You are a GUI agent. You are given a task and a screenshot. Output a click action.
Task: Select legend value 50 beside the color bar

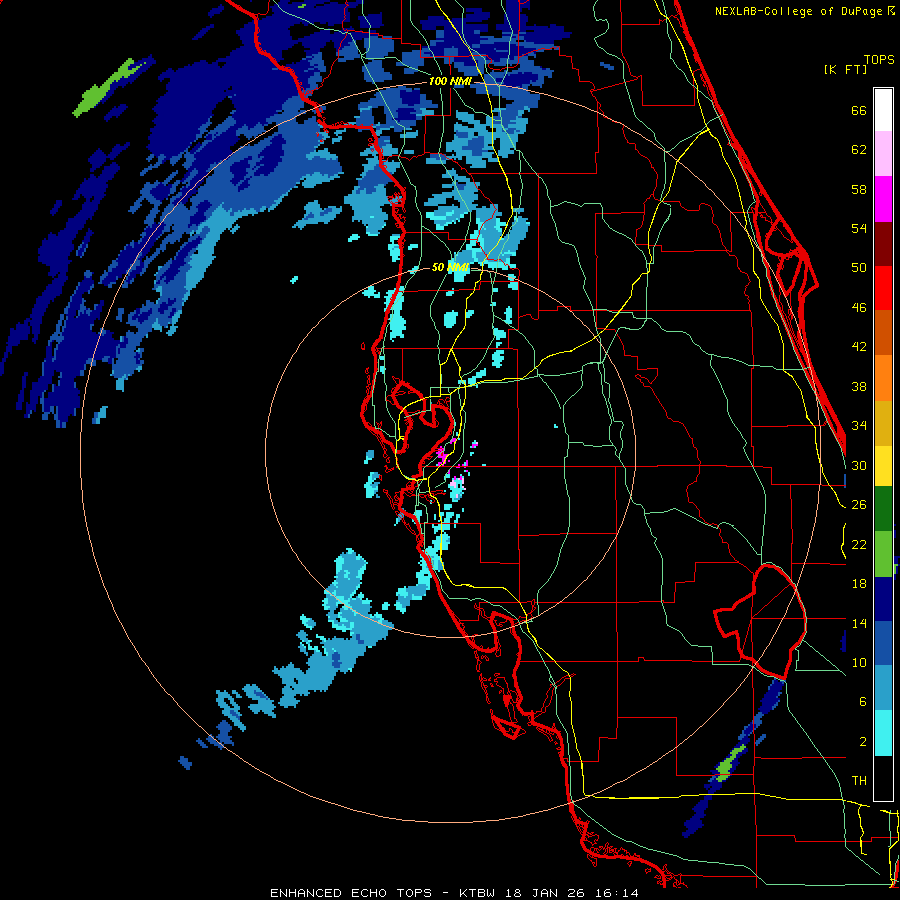pyautogui.click(x=859, y=268)
